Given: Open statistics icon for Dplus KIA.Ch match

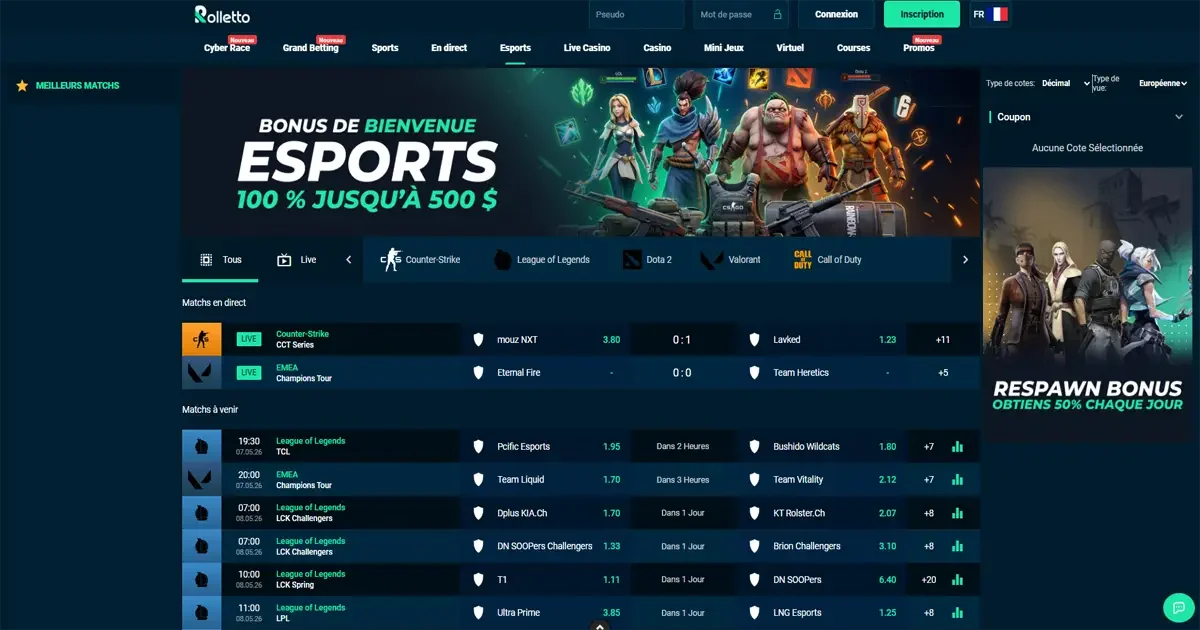Looking at the screenshot, I should tap(957, 513).
